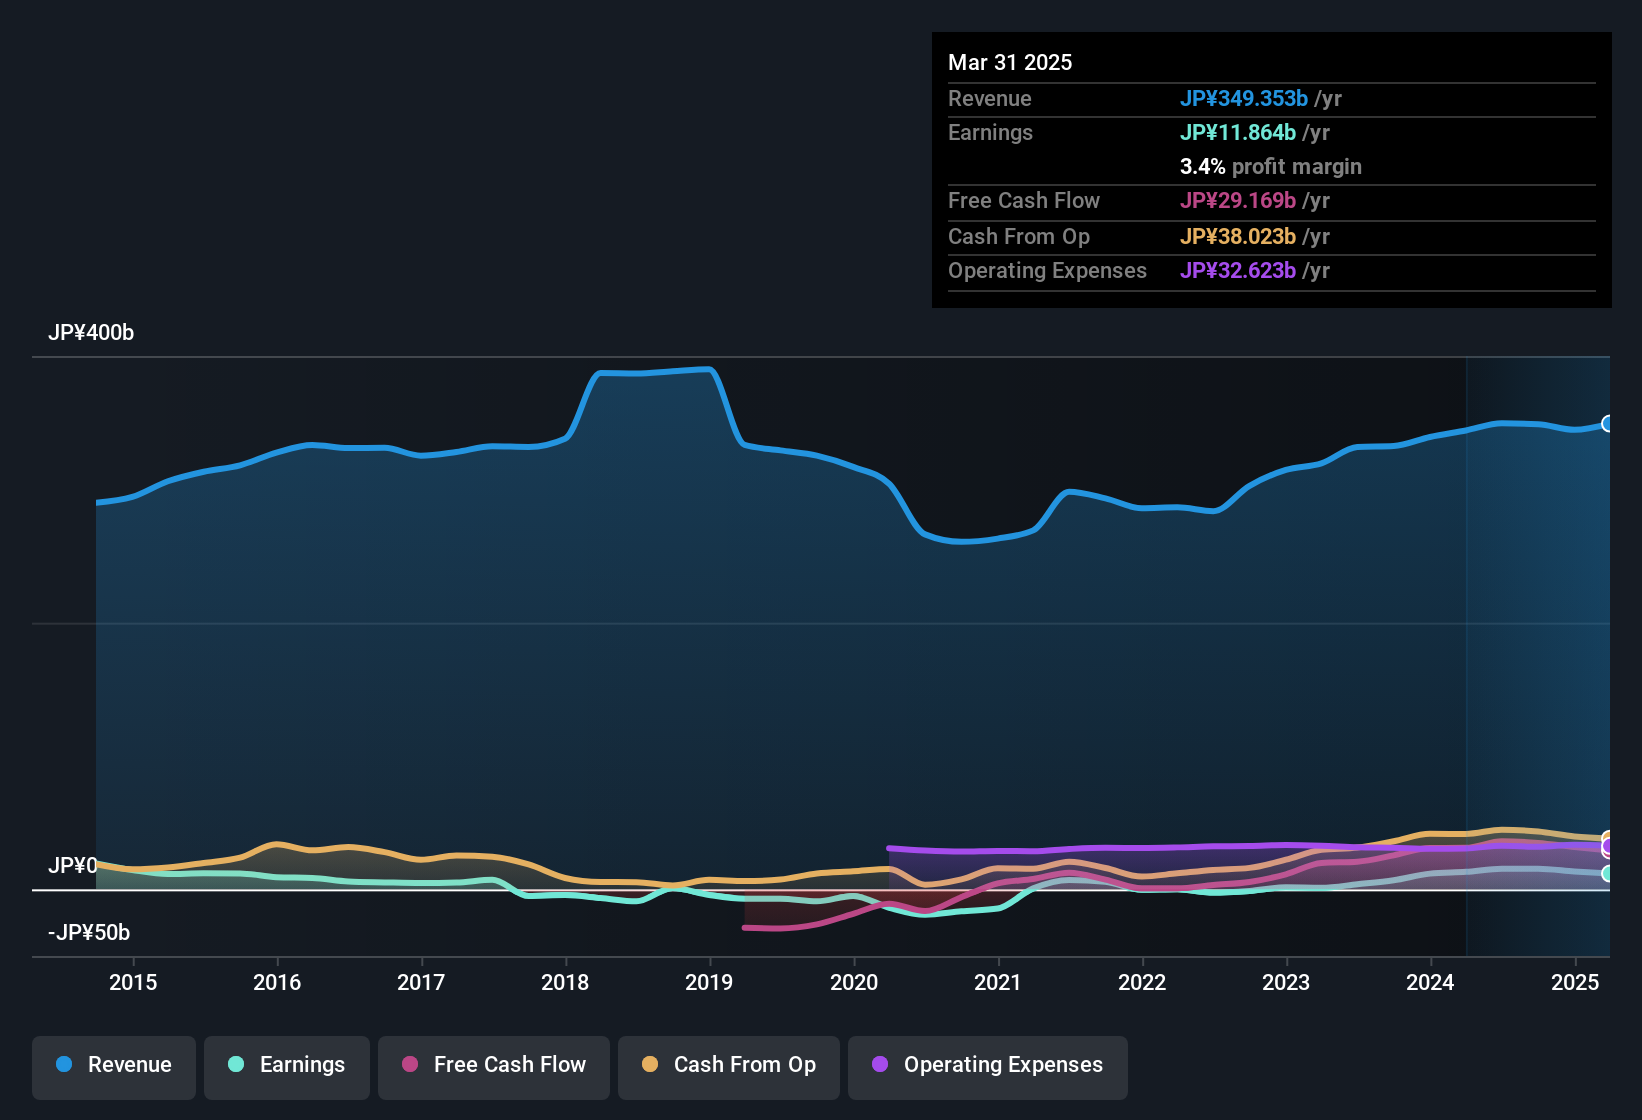Toggle the Free Cash Flow legend button
This screenshot has height=1120, width=1642.
tap(494, 1067)
